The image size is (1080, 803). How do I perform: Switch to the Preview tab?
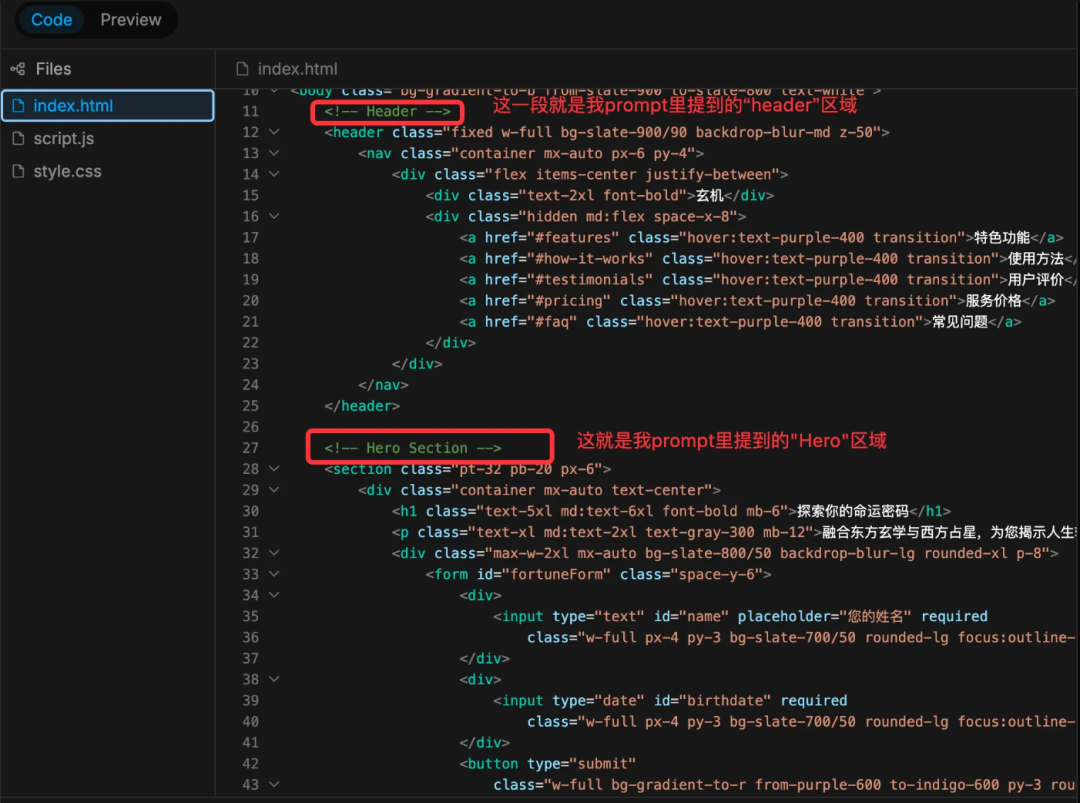131,19
